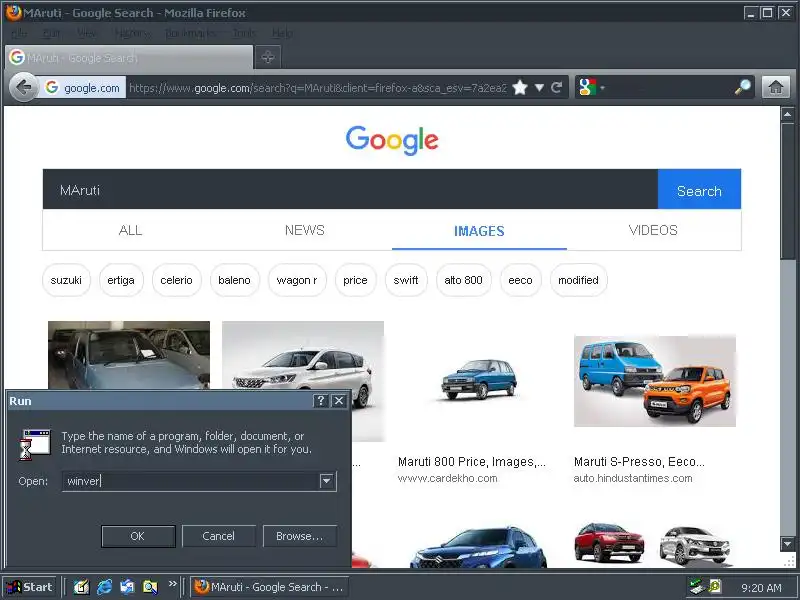Select the modified suggestion chip
This screenshot has width=800, height=600.
pyautogui.click(x=579, y=280)
